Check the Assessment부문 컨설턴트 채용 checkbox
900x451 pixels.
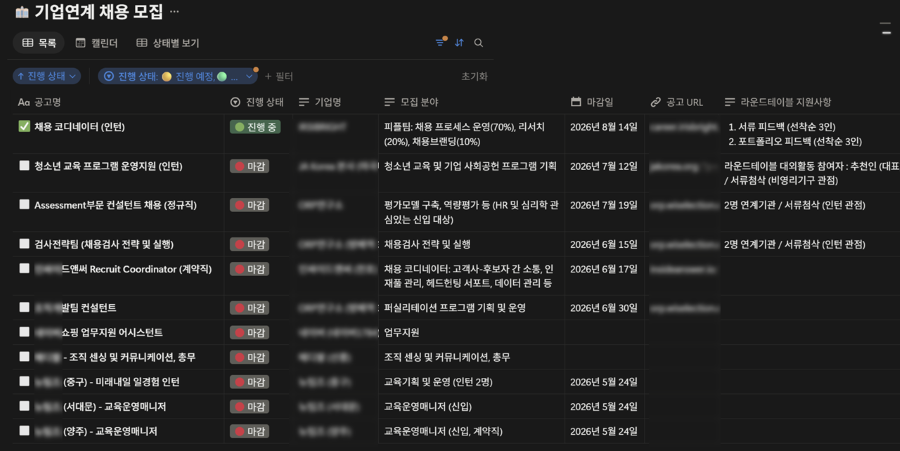coord(24,204)
